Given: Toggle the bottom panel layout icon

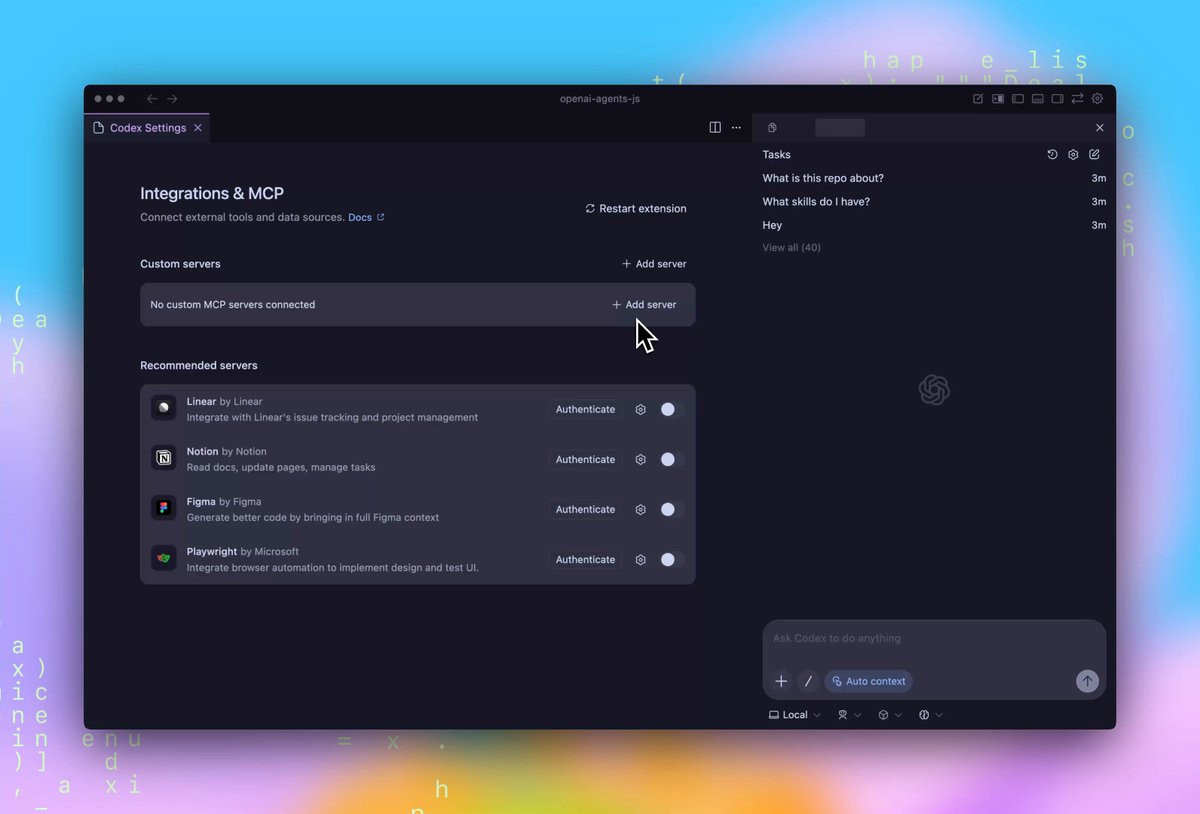Looking at the screenshot, I should [1038, 99].
